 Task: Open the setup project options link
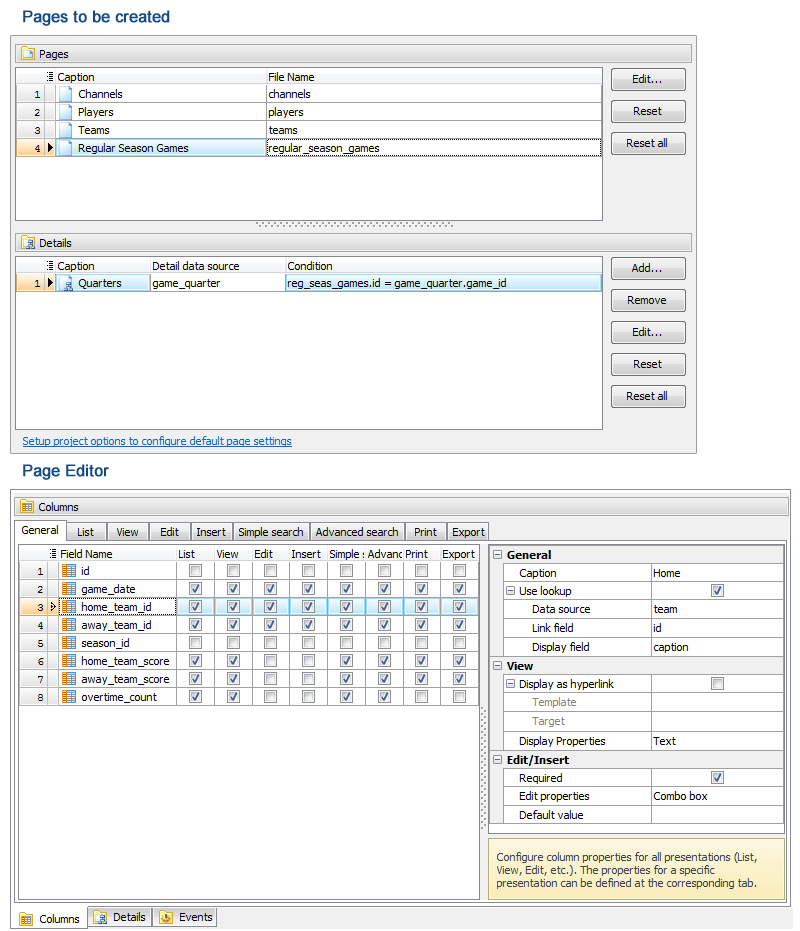[156, 441]
